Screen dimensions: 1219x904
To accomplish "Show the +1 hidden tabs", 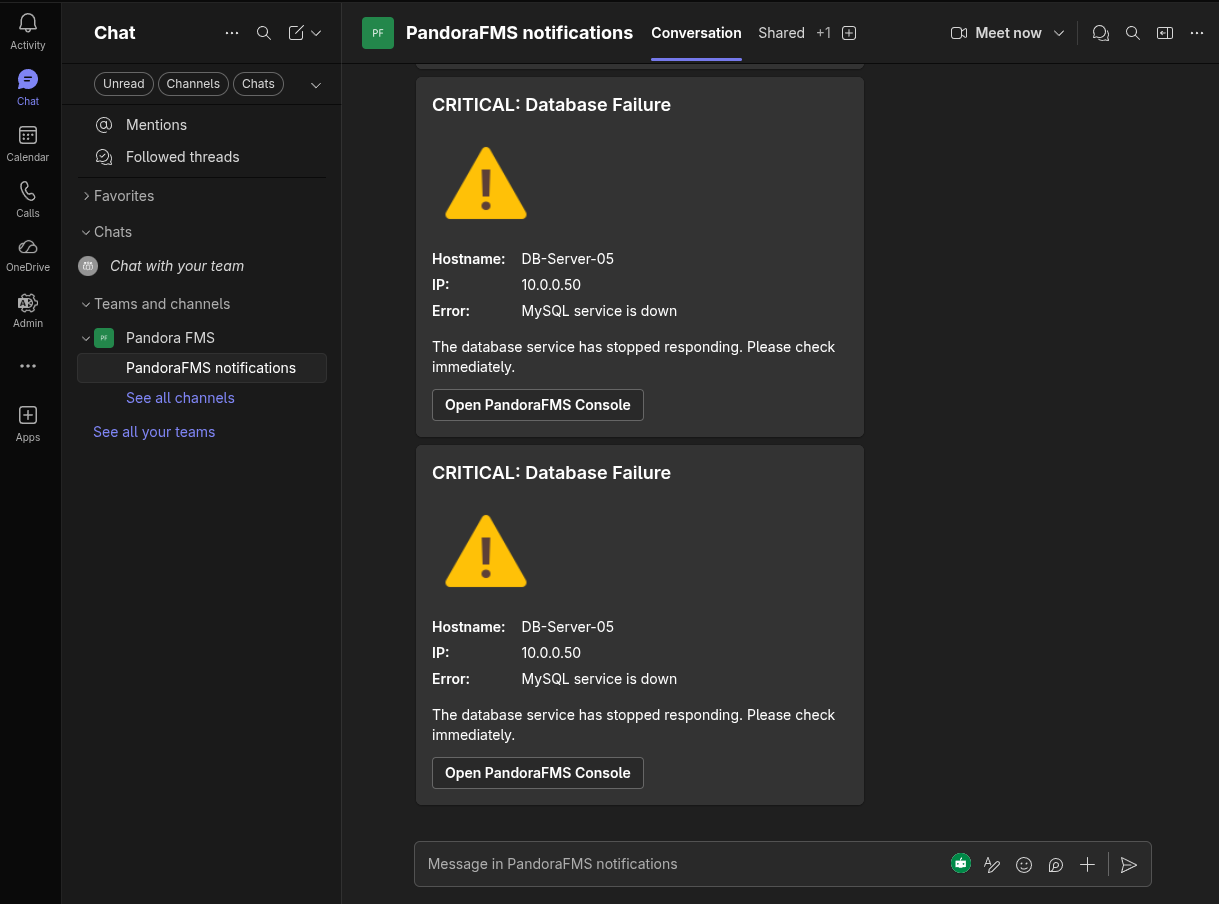I will pos(823,33).
